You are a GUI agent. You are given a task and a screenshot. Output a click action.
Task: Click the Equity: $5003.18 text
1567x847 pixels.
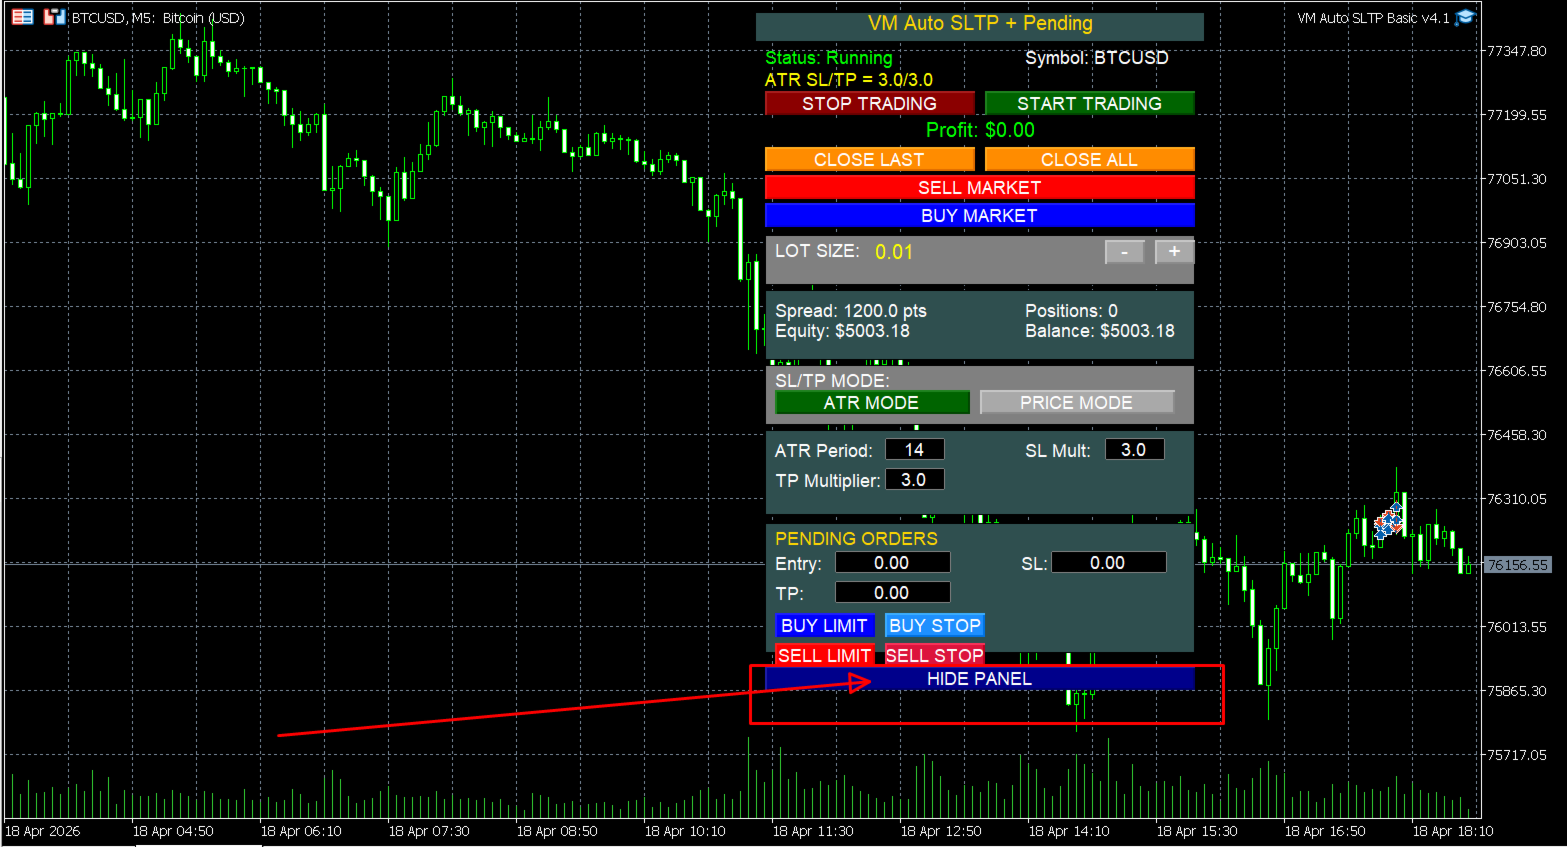(843, 331)
